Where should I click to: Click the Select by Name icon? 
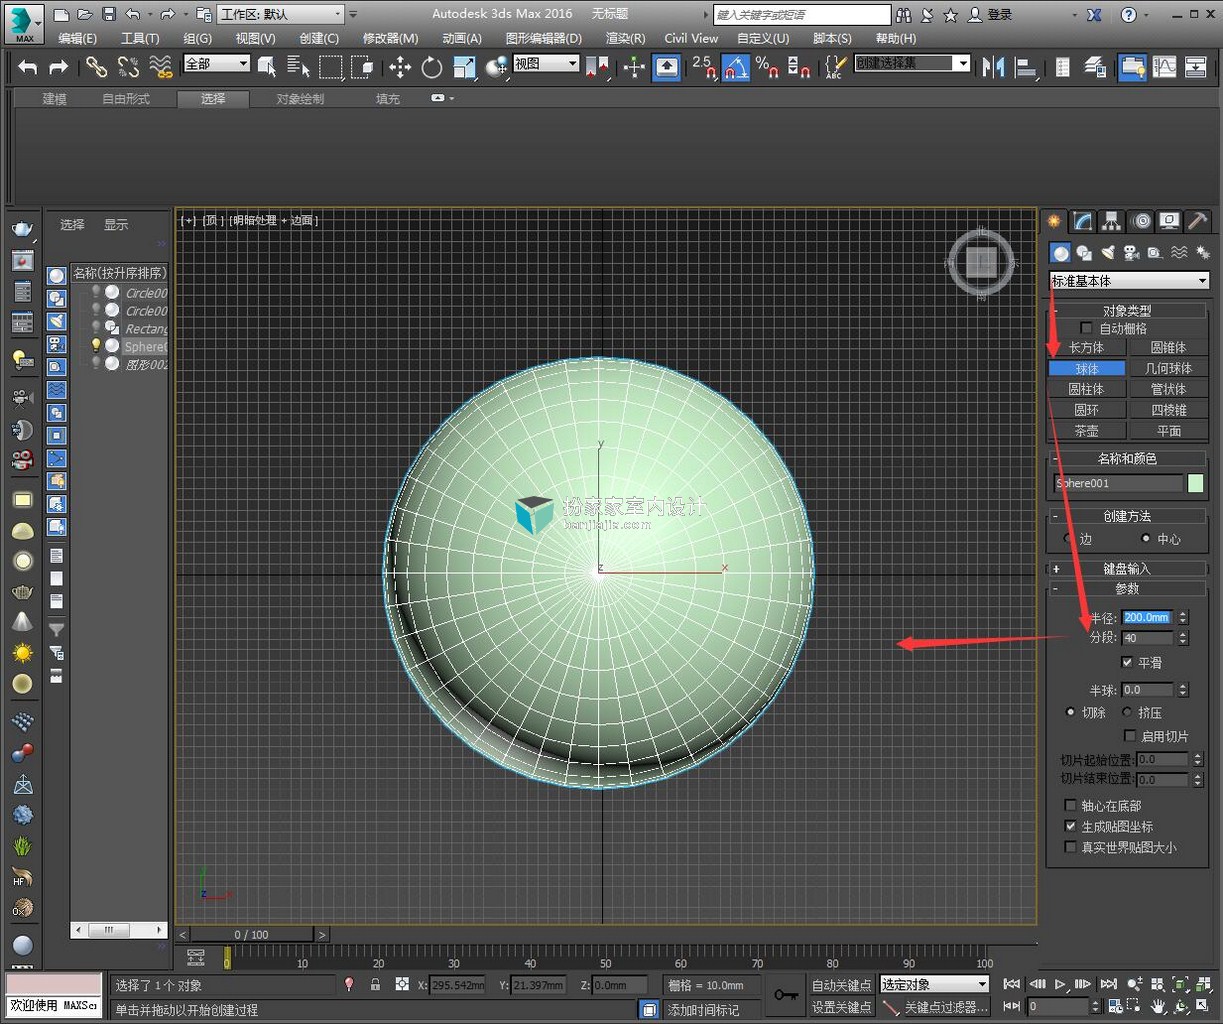pyautogui.click(x=298, y=67)
